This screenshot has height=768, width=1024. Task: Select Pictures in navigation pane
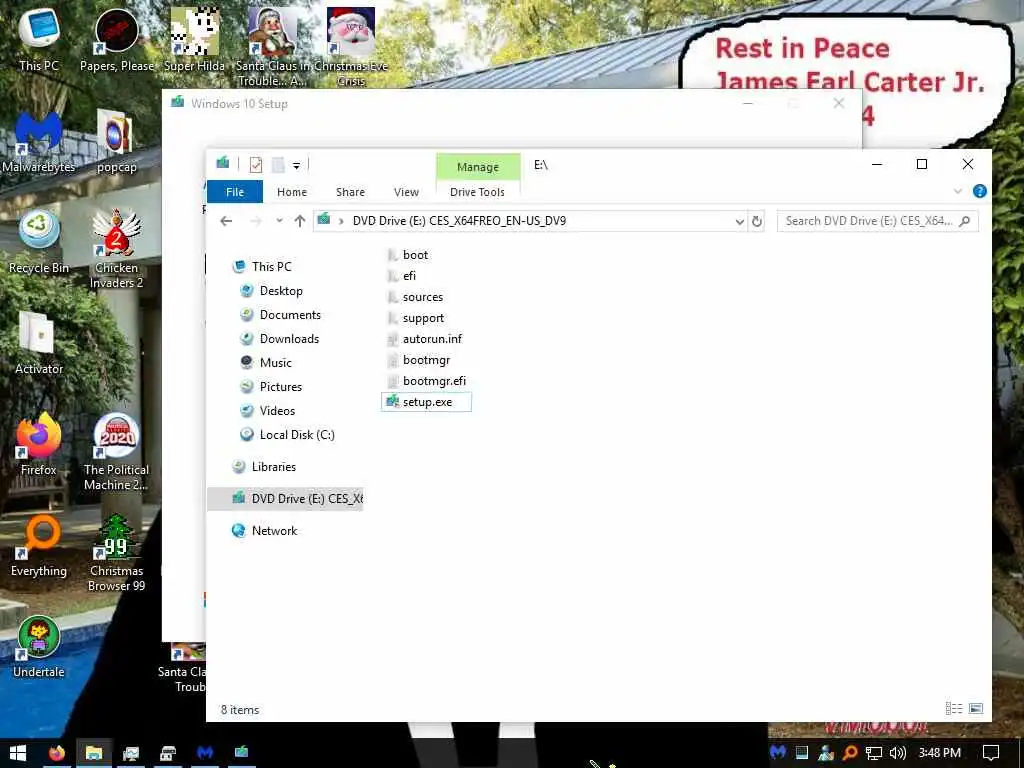click(x=271, y=387)
